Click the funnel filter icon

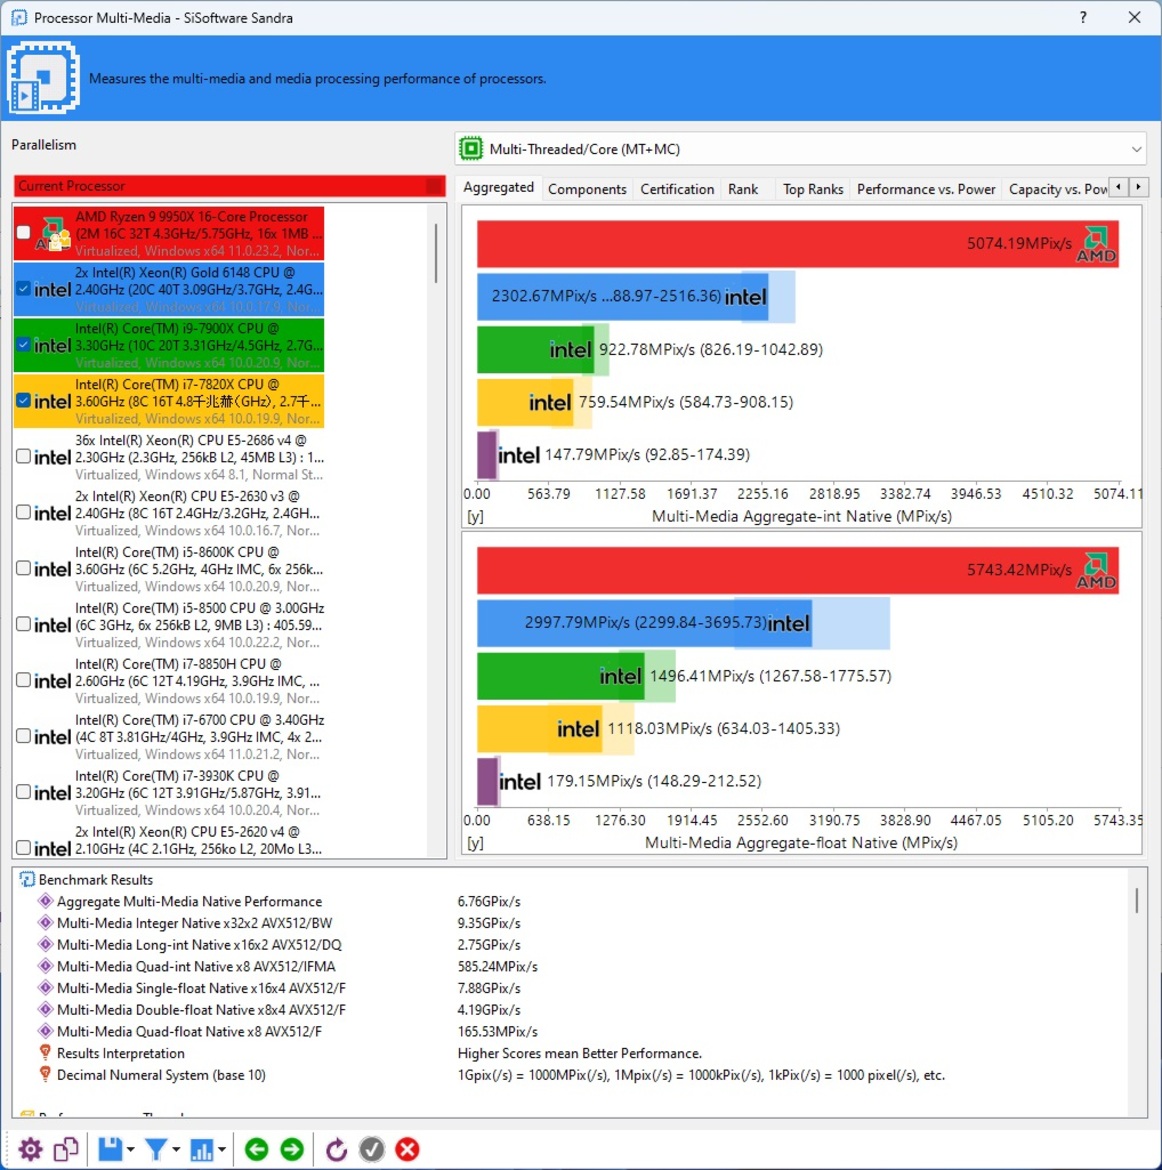pos(156,1149)
